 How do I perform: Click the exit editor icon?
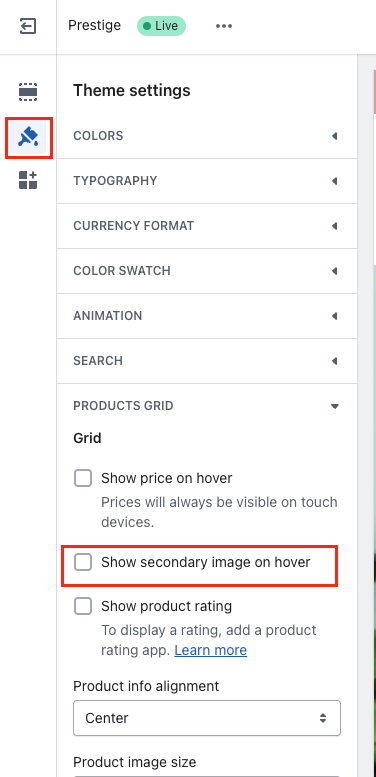pos(28,26)
